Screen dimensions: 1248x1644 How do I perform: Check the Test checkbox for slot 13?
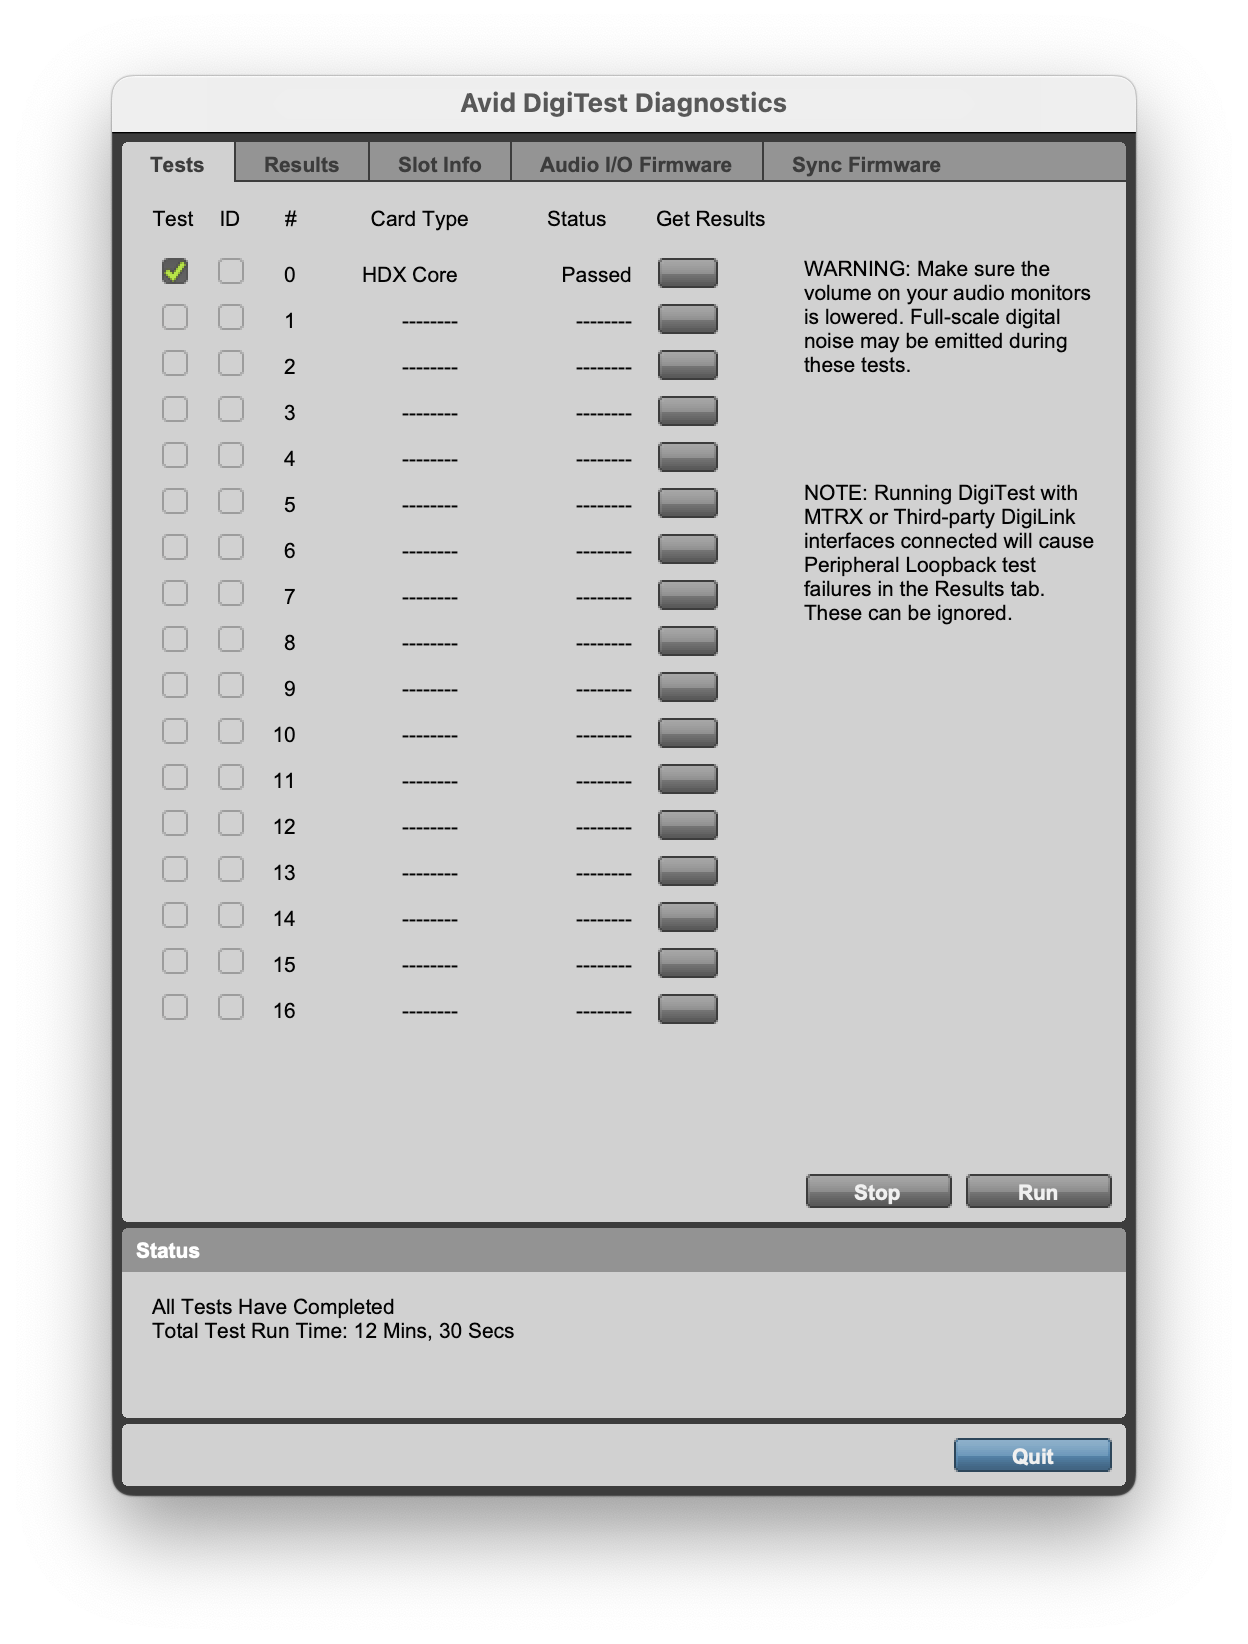(175, 869)
